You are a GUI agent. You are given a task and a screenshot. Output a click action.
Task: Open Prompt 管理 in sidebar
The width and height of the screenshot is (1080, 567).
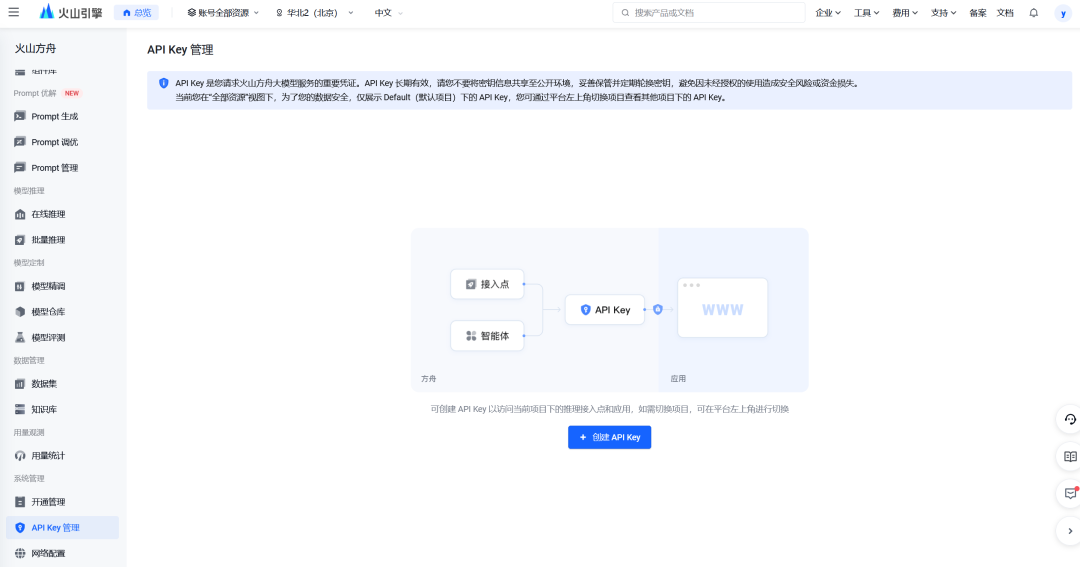[62, 167]
